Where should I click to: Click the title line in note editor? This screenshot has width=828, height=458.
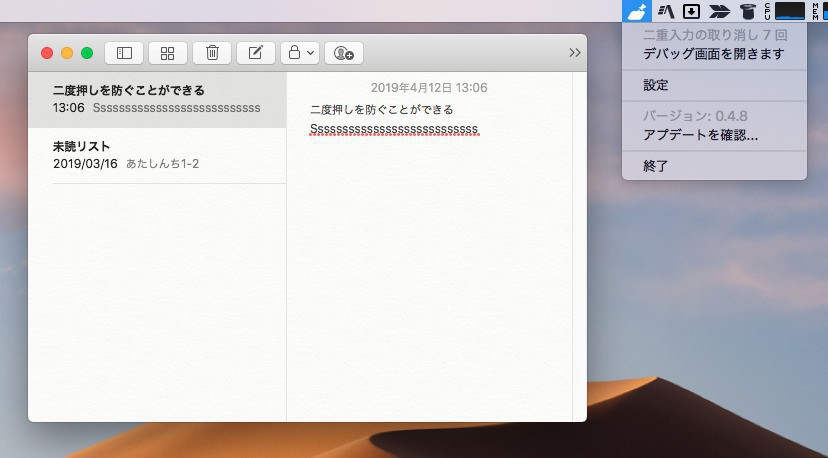382,109
